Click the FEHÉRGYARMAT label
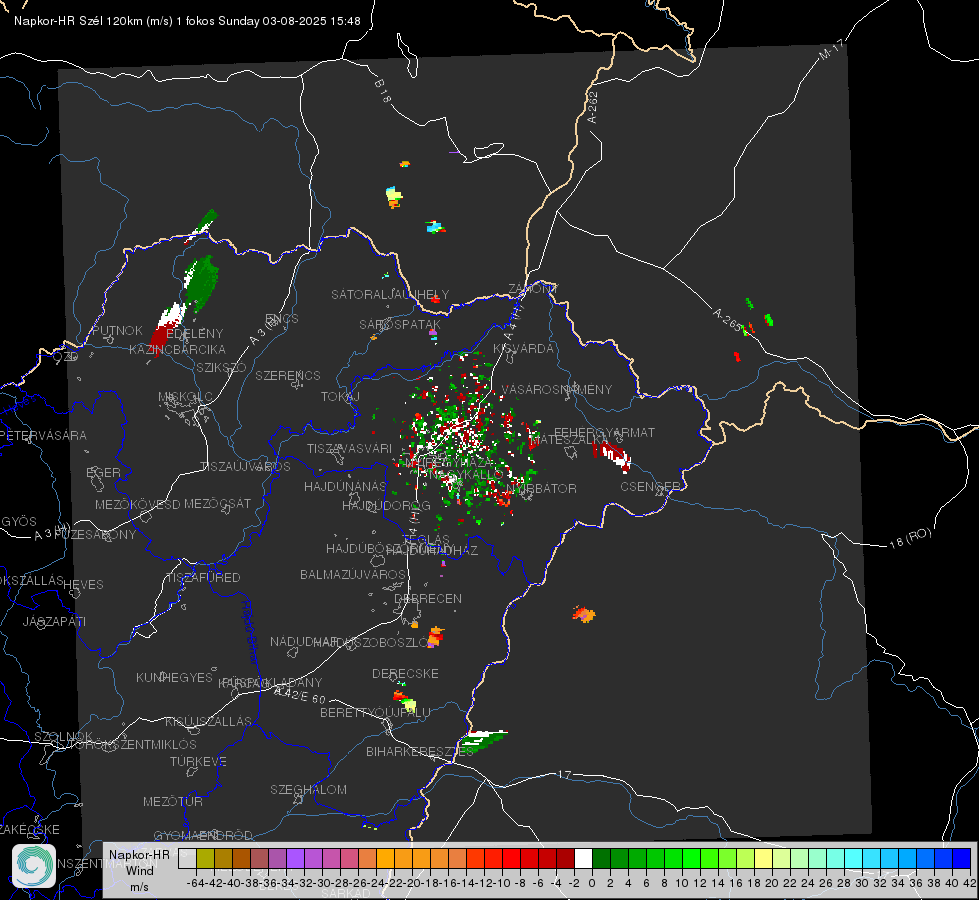Screen dimensions: 979x900 click(604, 432)
